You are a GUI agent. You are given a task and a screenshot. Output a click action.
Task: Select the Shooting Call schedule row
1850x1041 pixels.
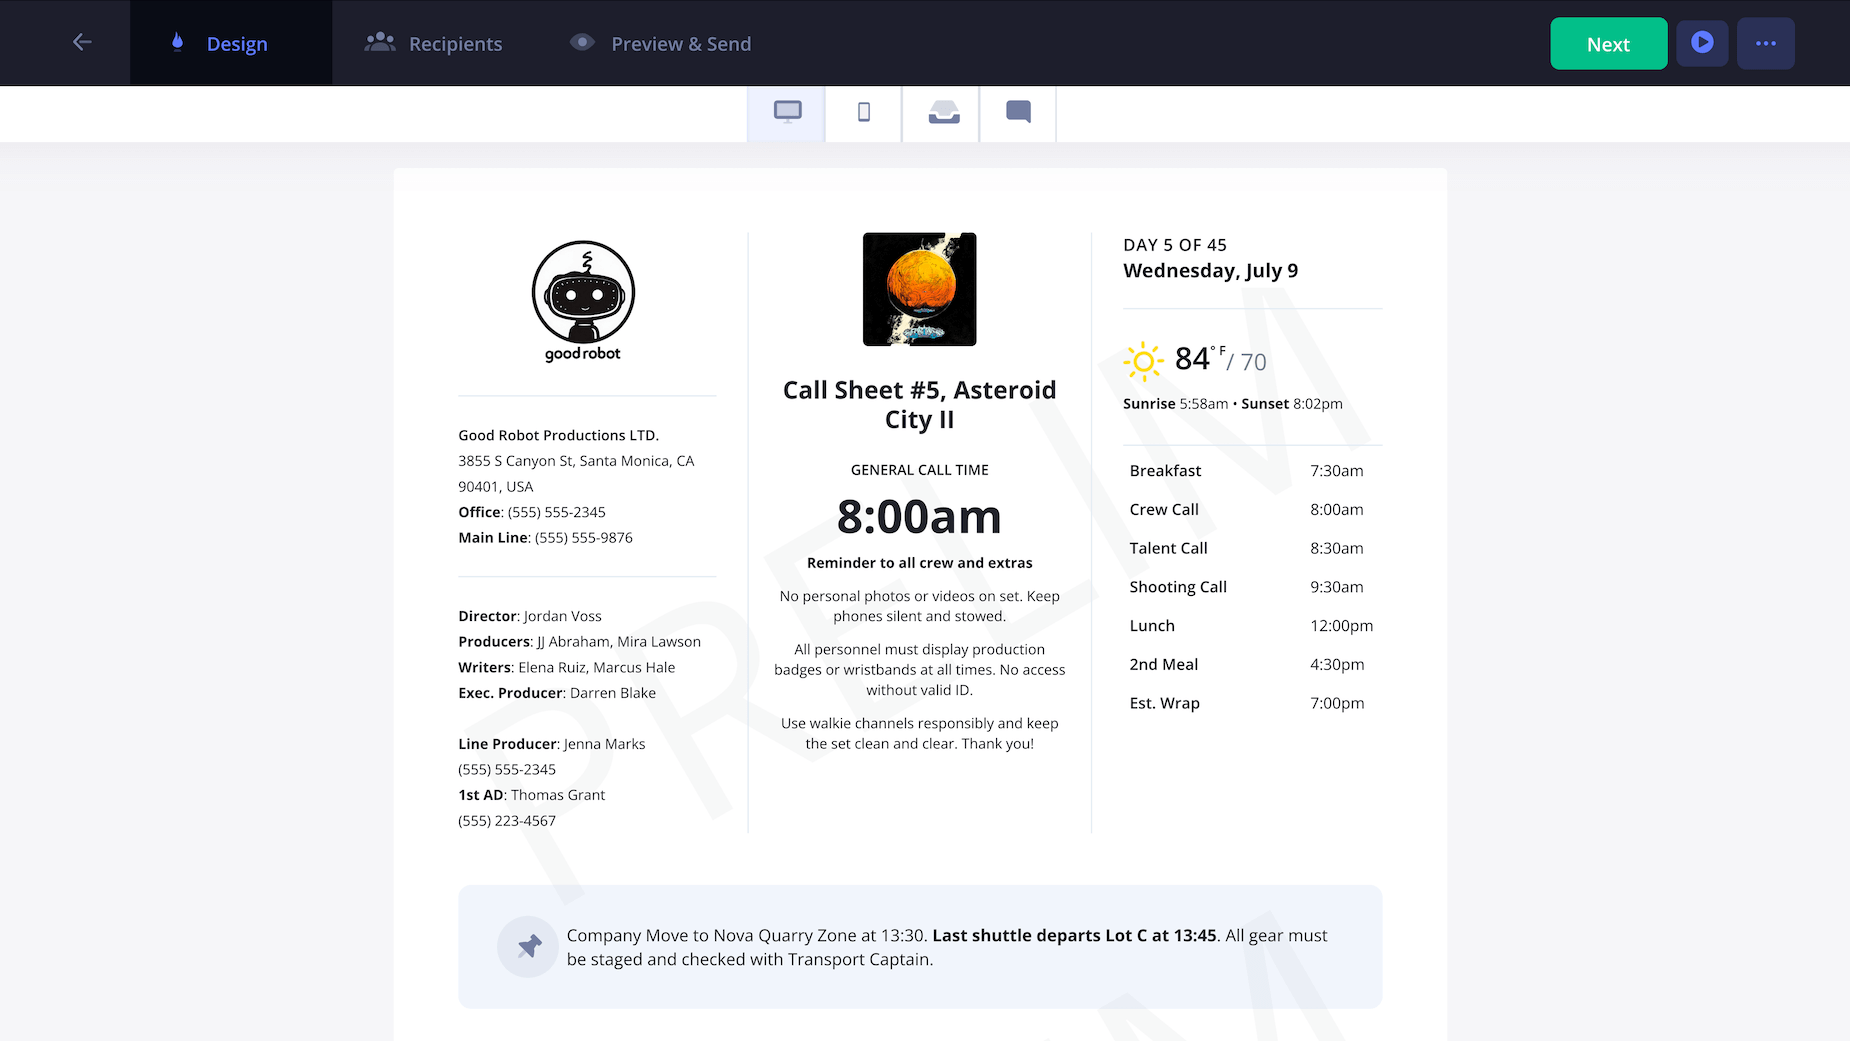click(1250, 587)
